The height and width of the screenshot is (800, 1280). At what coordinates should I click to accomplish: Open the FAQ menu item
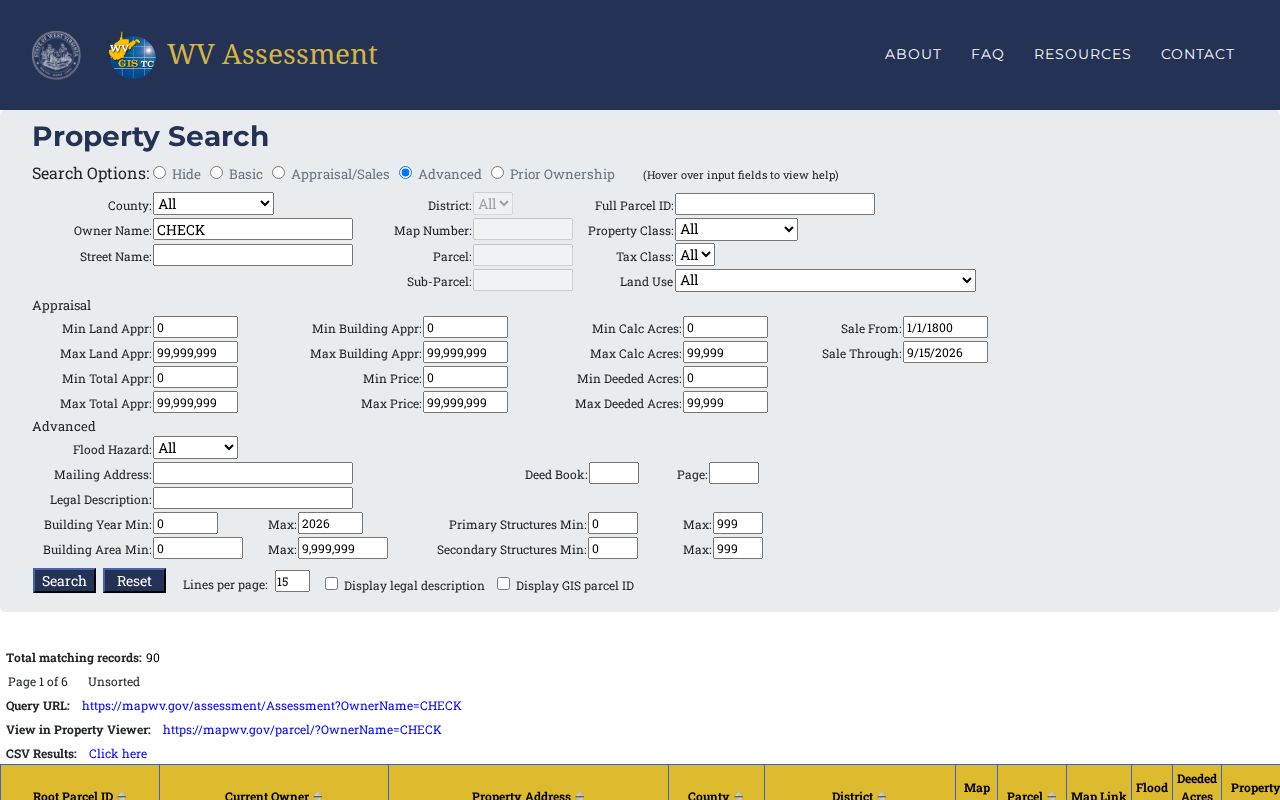(x=987, y=54)
